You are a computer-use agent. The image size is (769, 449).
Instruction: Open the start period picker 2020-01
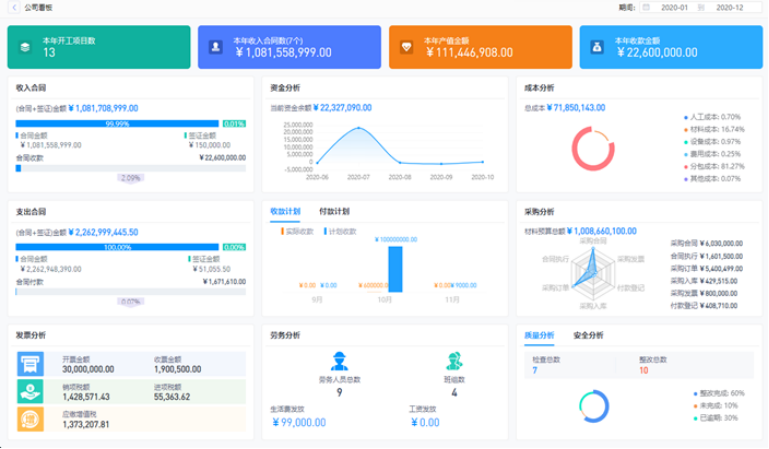(x=675, y=7)
